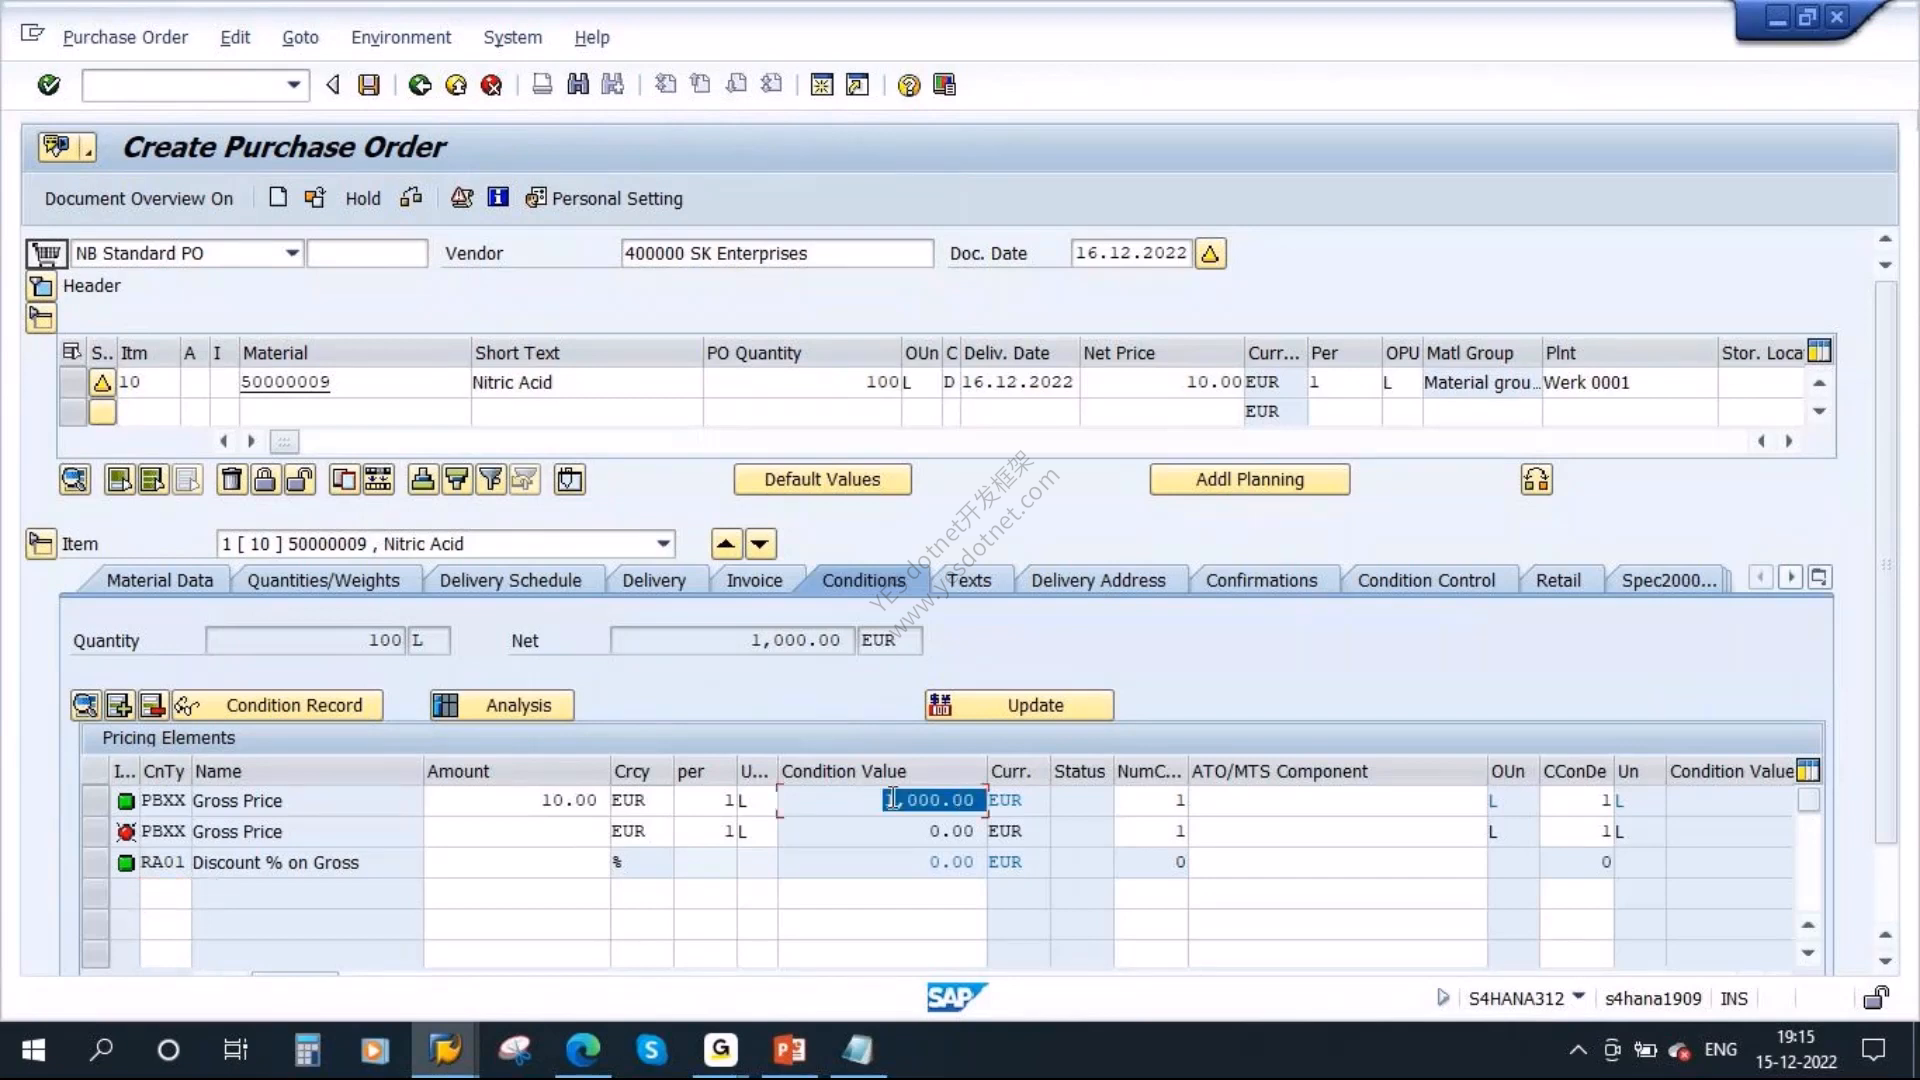Click the yellow Help question mark icon

[x=908, y=85]
